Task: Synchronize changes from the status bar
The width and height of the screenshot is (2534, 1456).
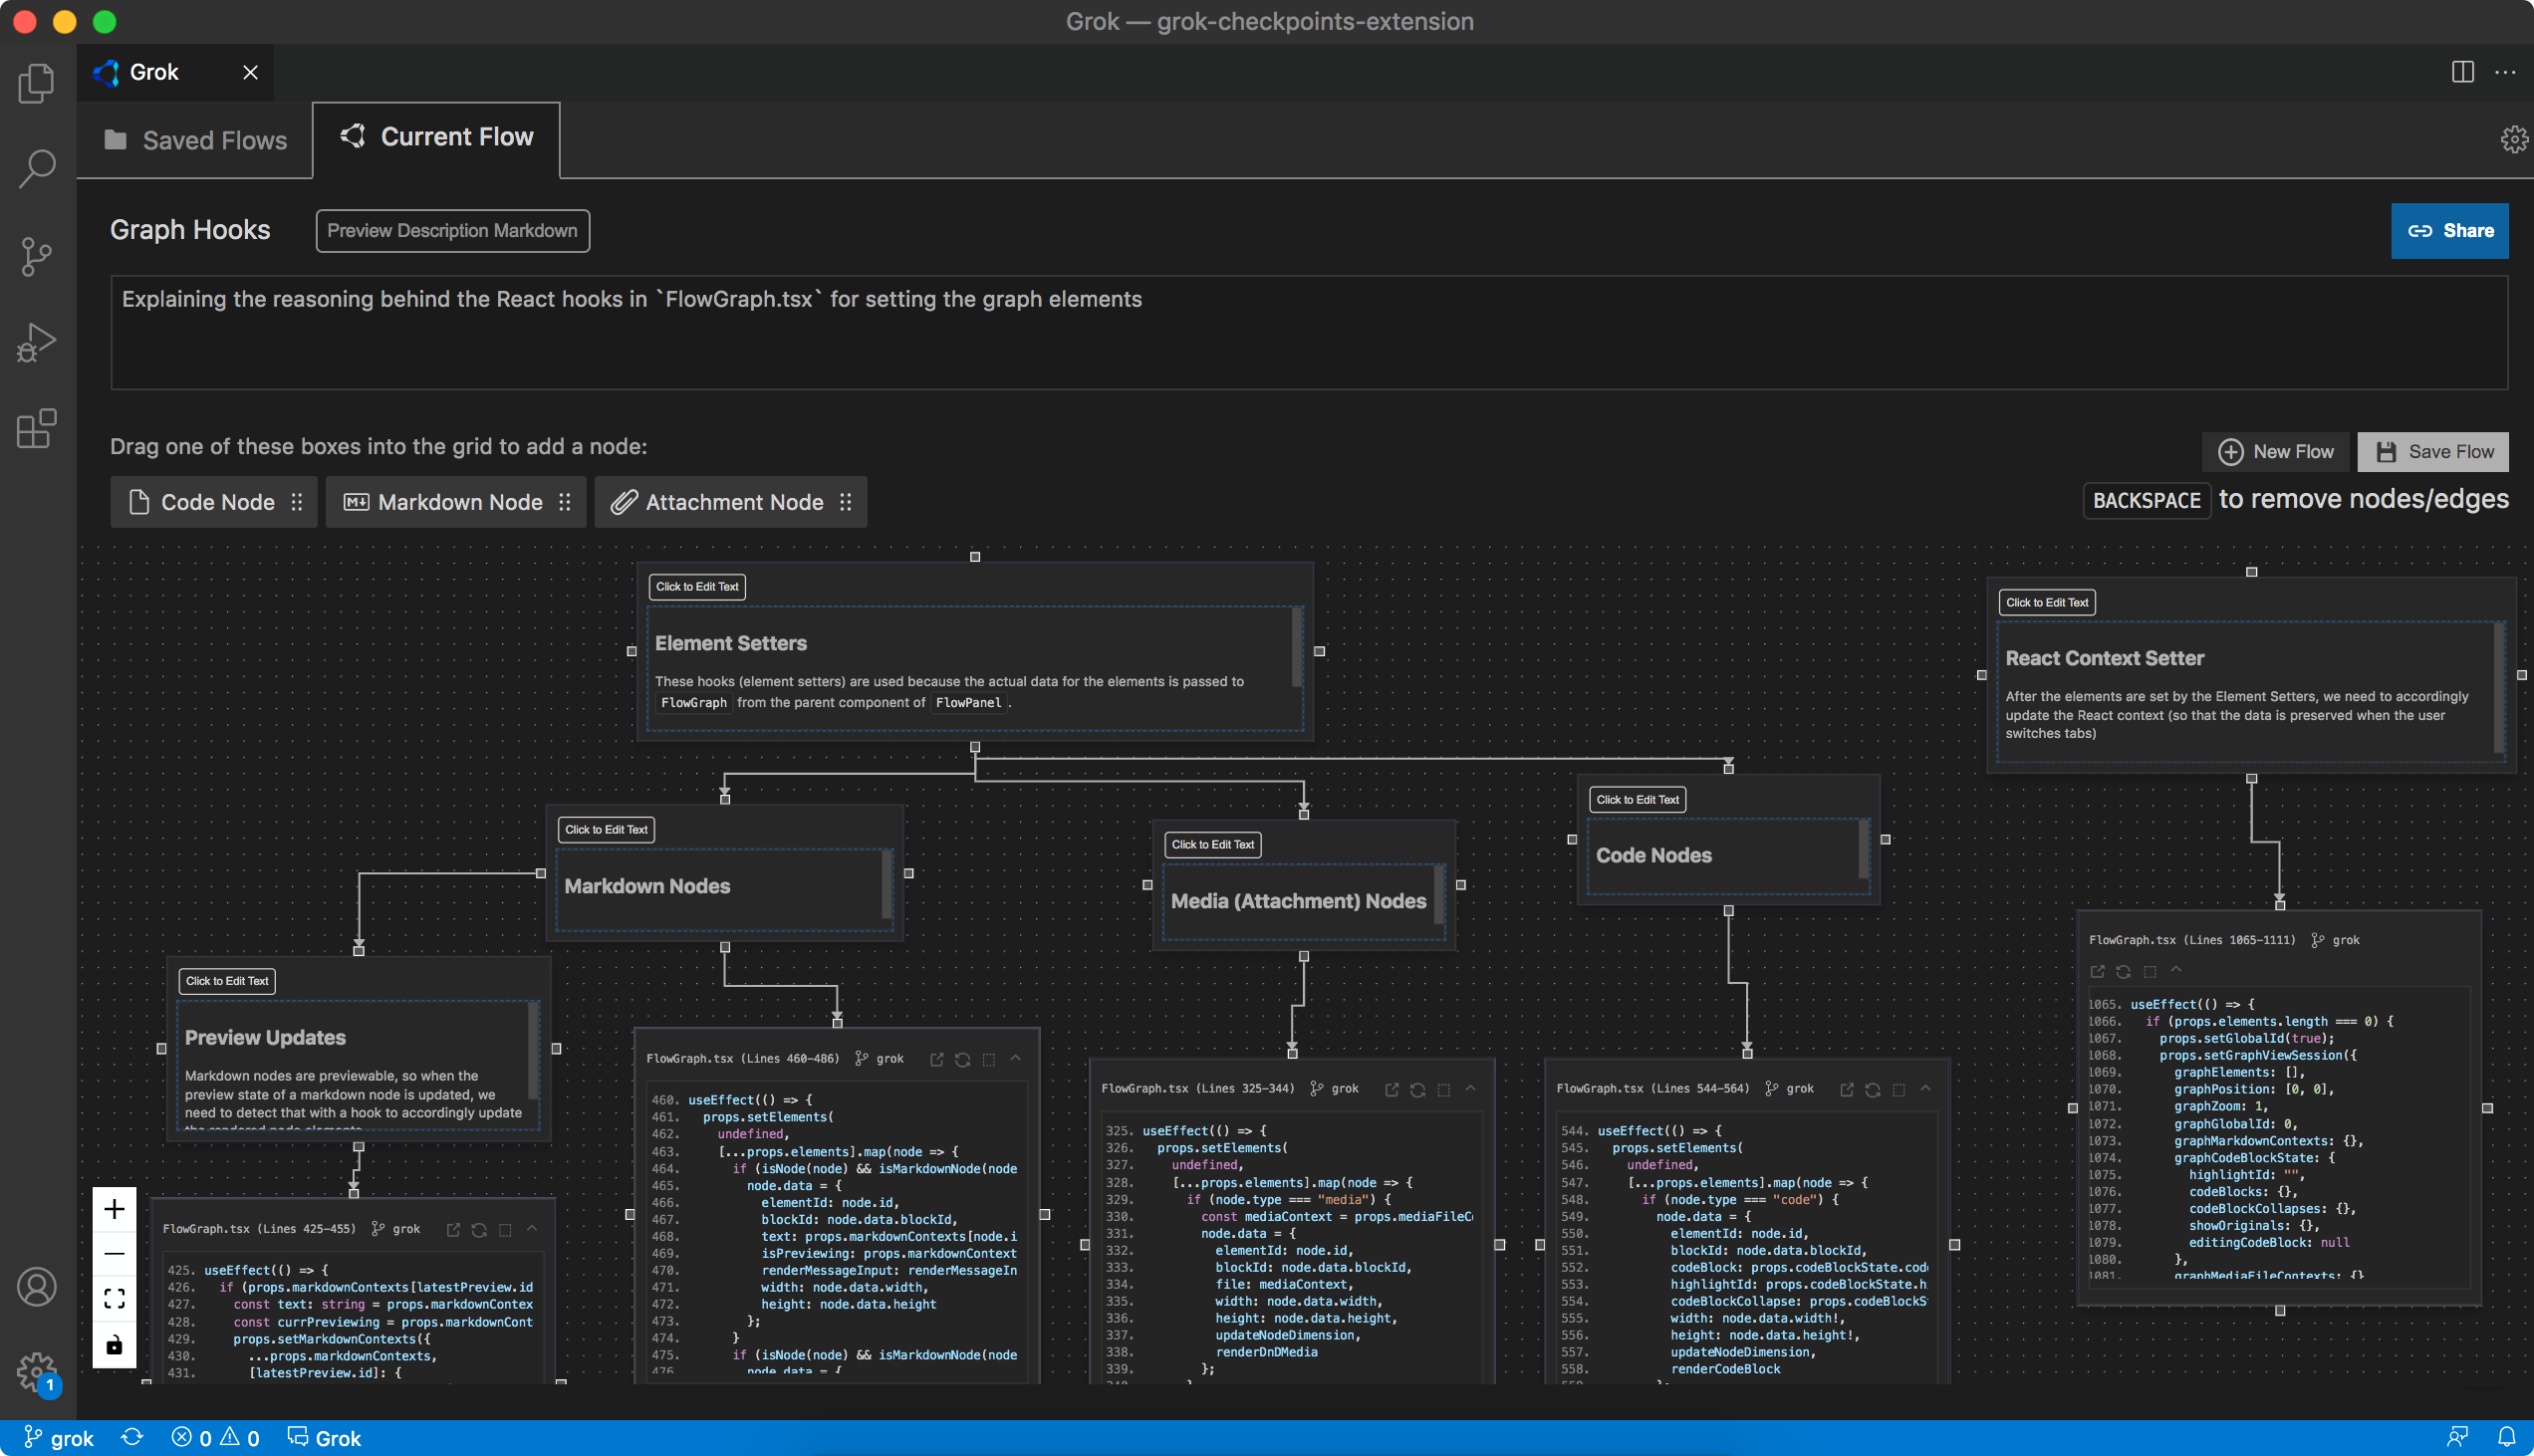Action: click(132, 1438)
